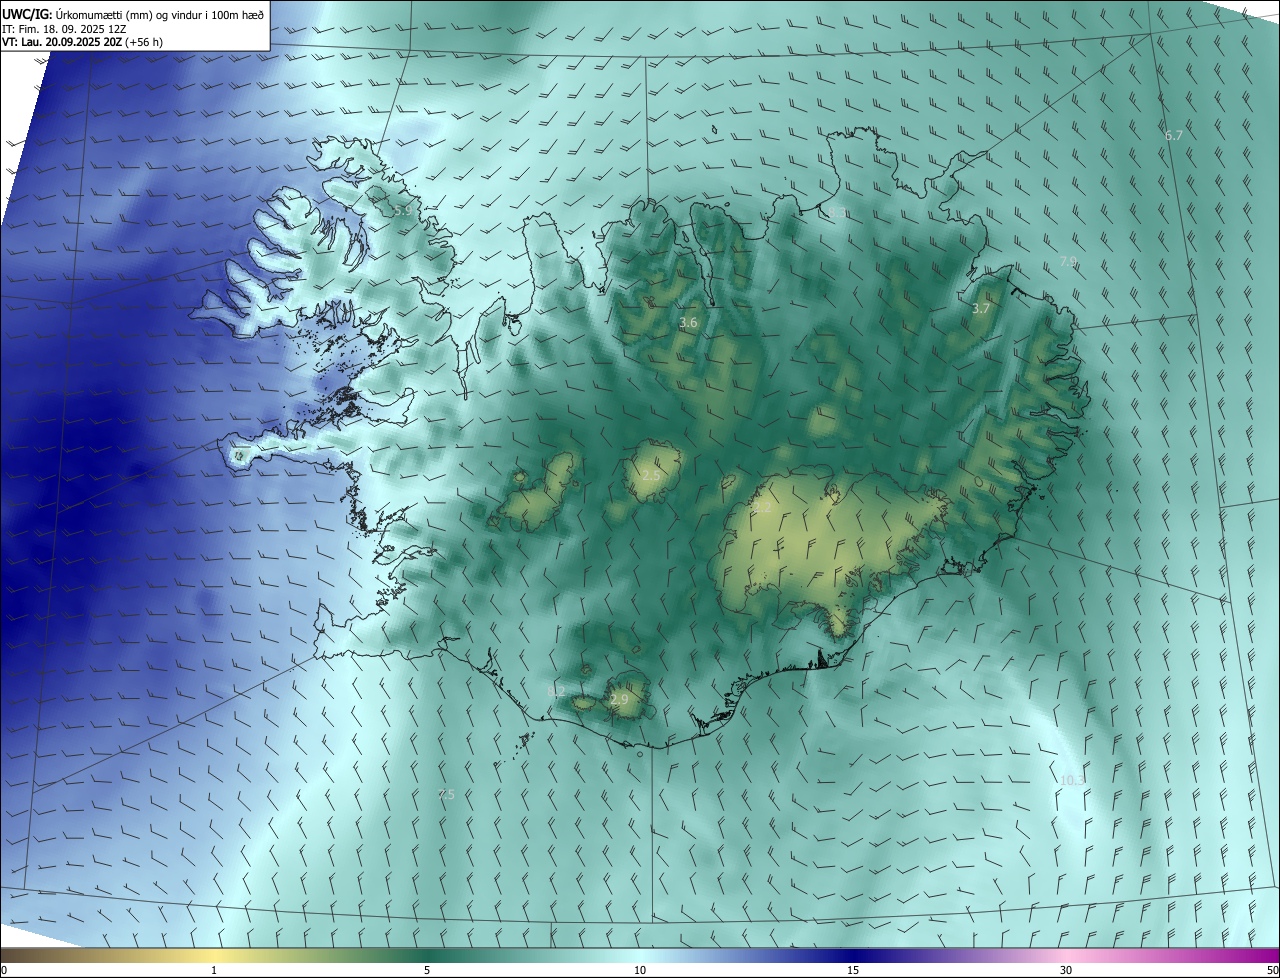
Task: Click the 'VT: Lau. 20.09.2025 20Z (+56 h)' line
Action: click(x=82, y=42)
